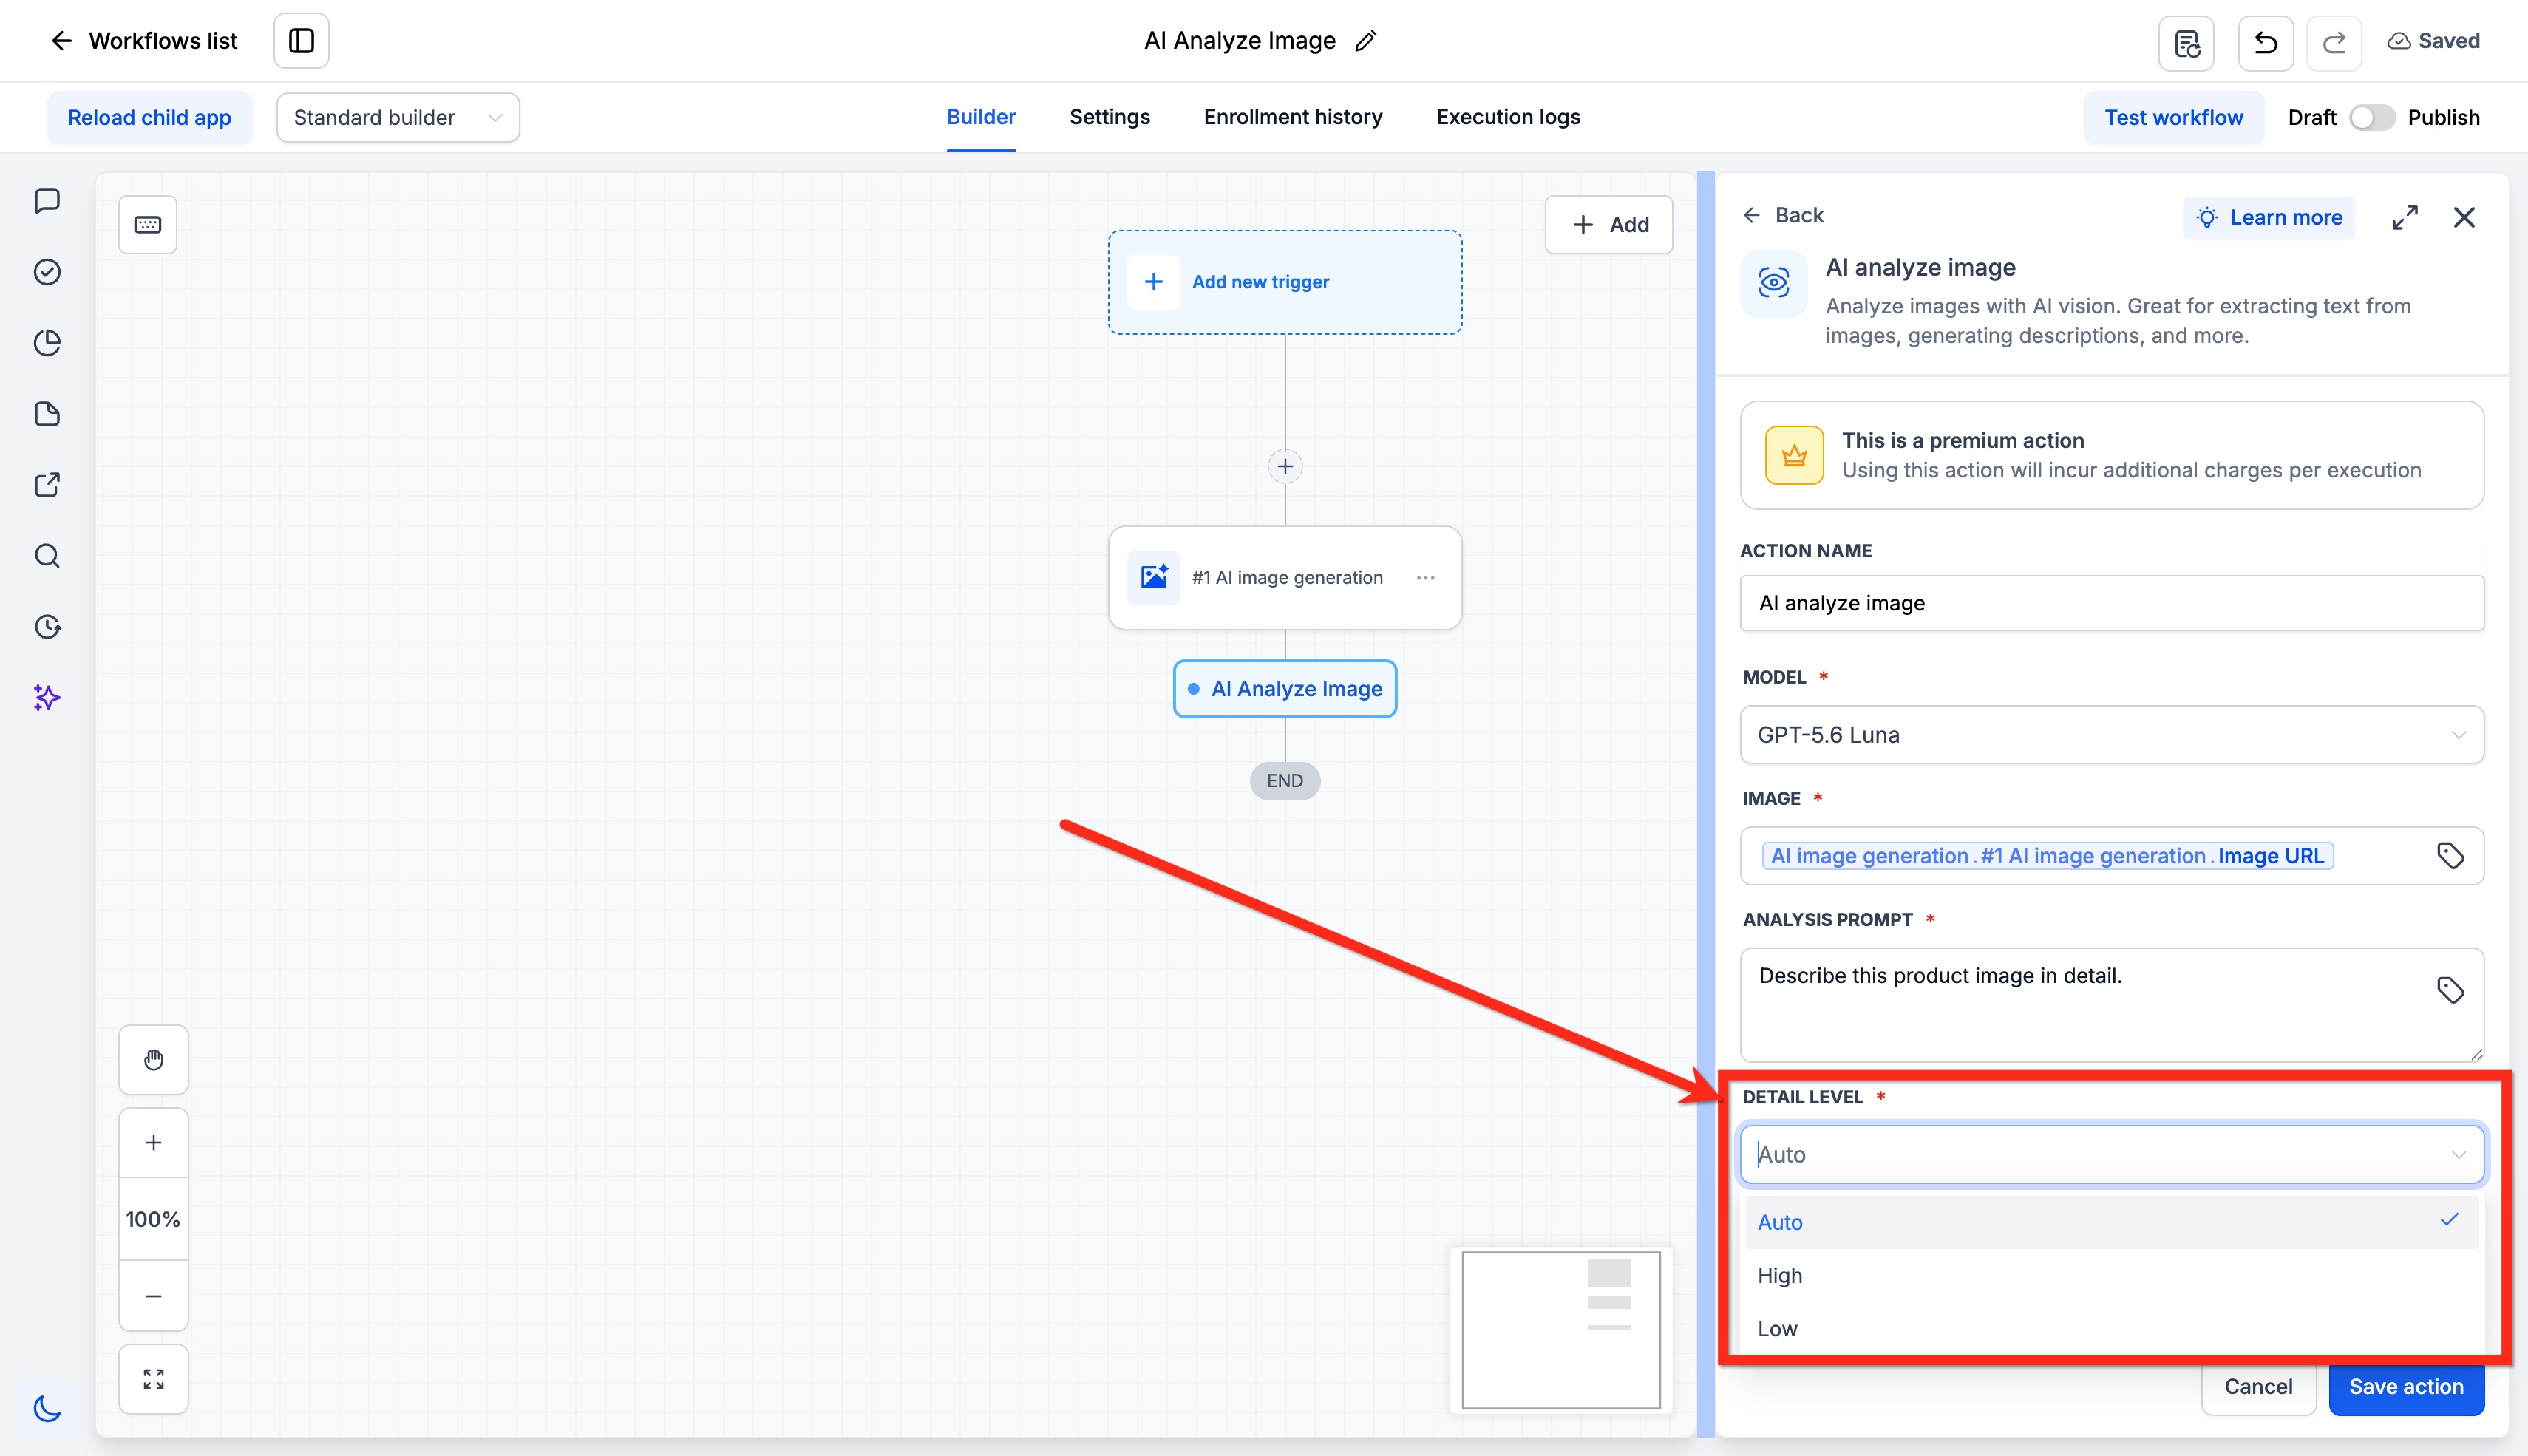The image size is (2528, 1456).
Task: Expand the action panel to fullscreen
Action: (2405, 217)
